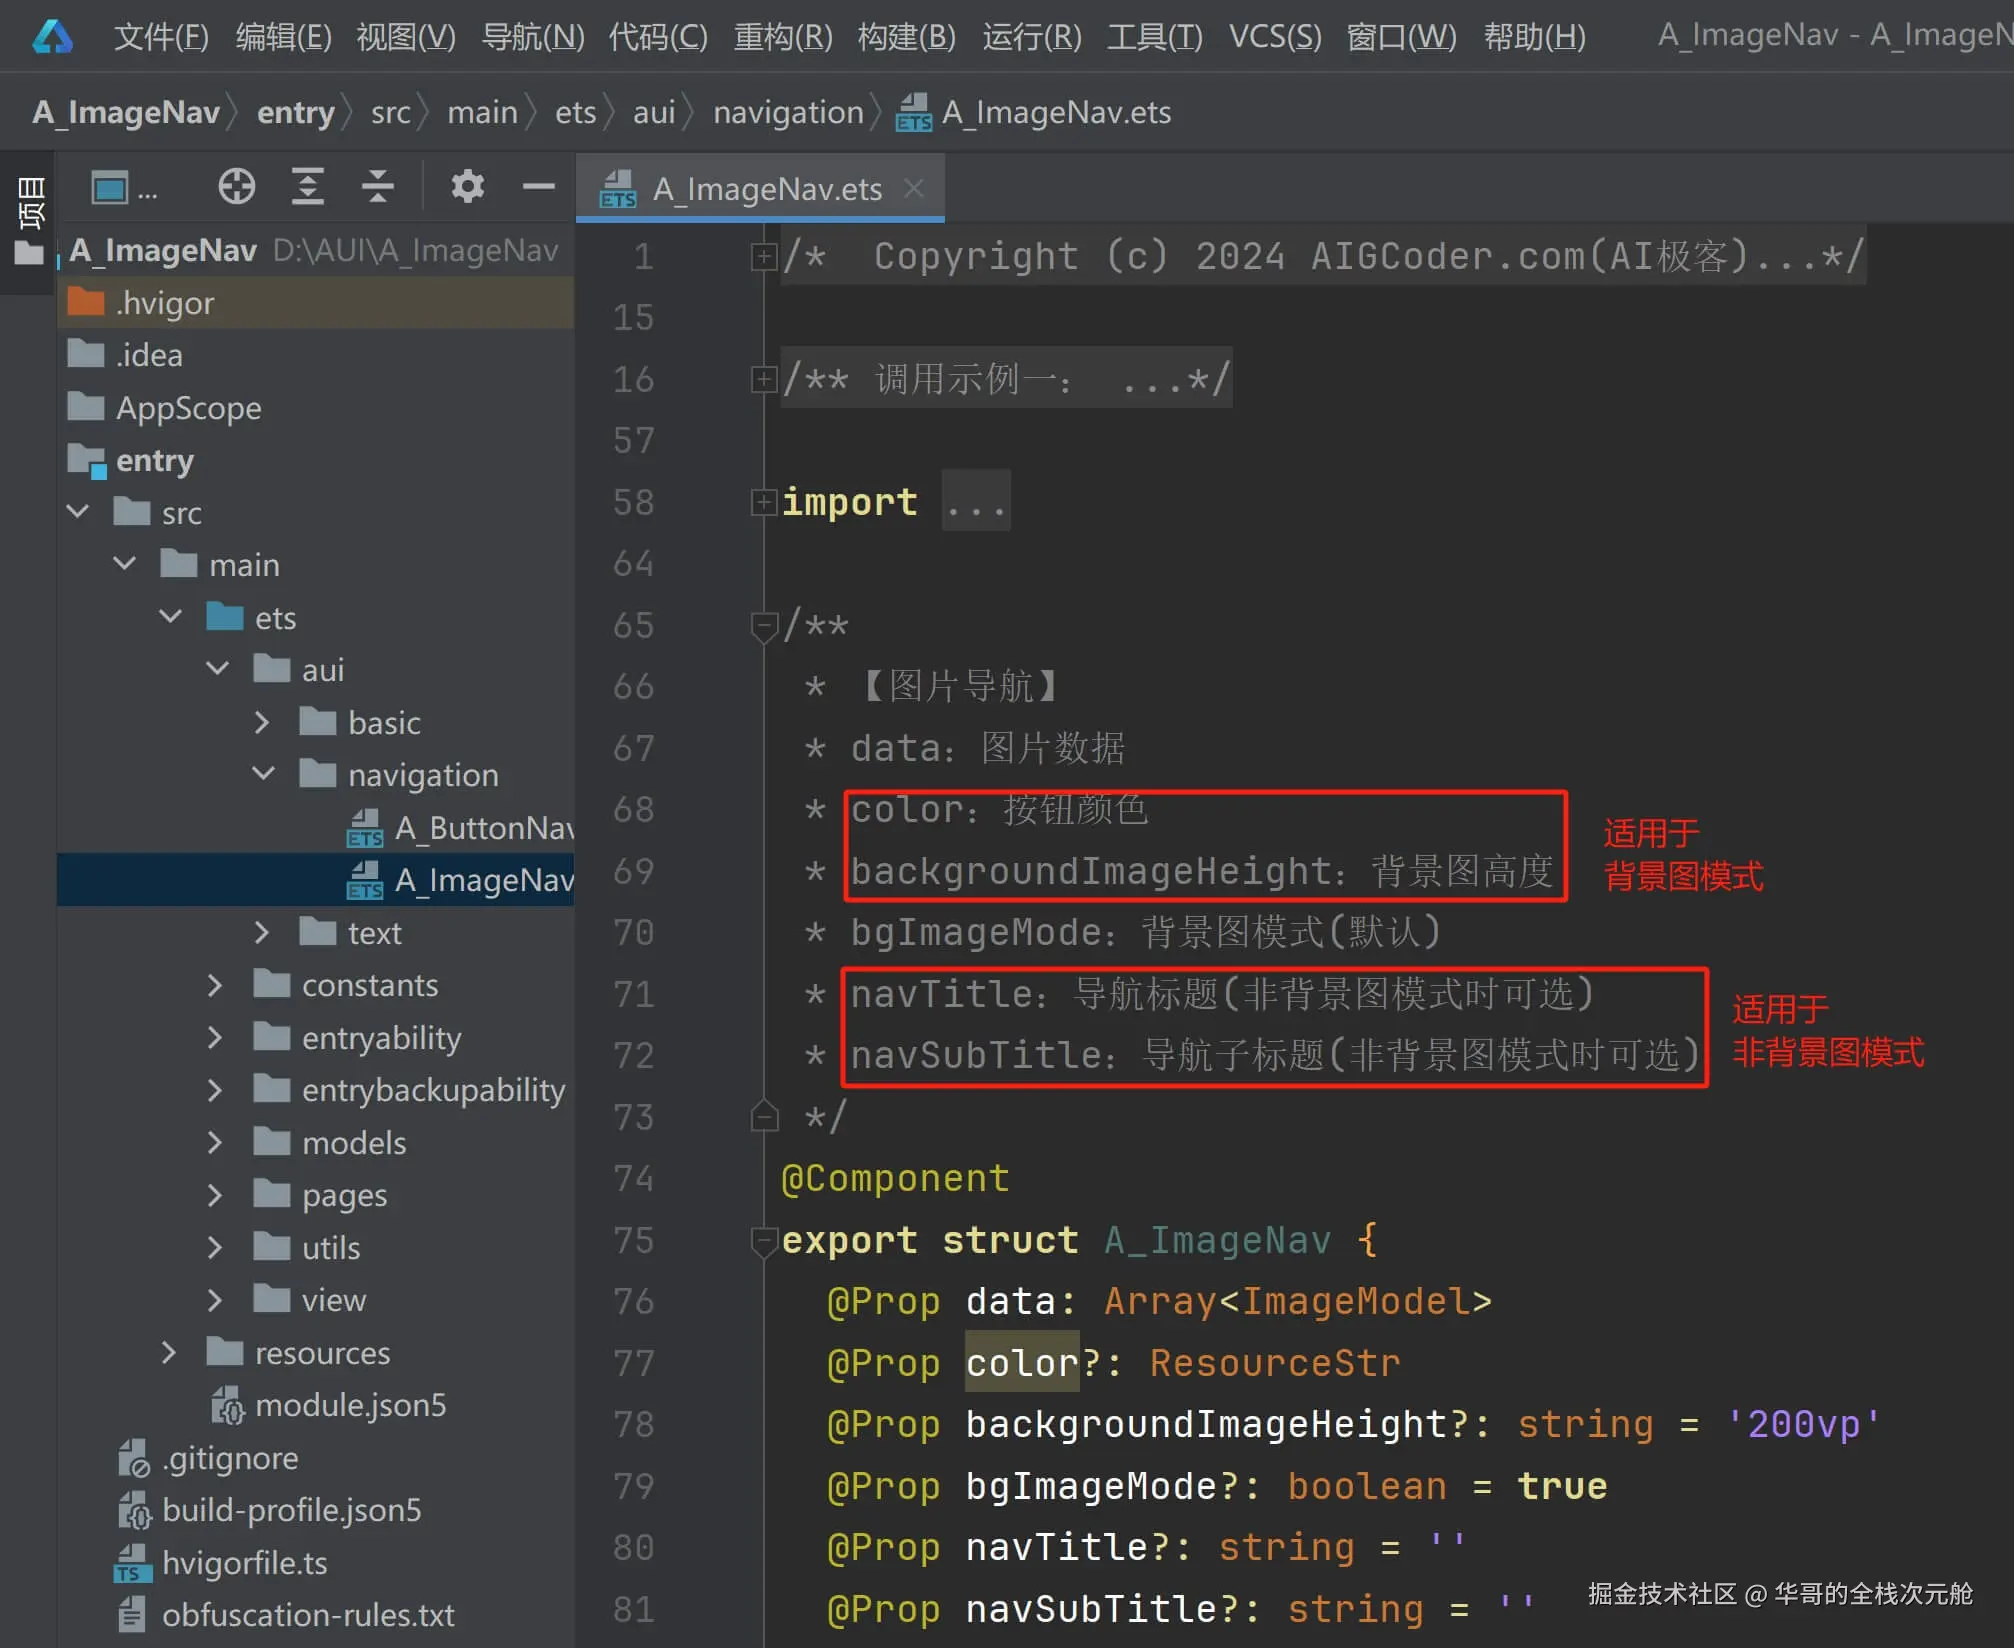The height and width of the screenshot is (1648, 2014).
Task: Hide the project panel with minus icon
Action: click(x=538, y=187)
